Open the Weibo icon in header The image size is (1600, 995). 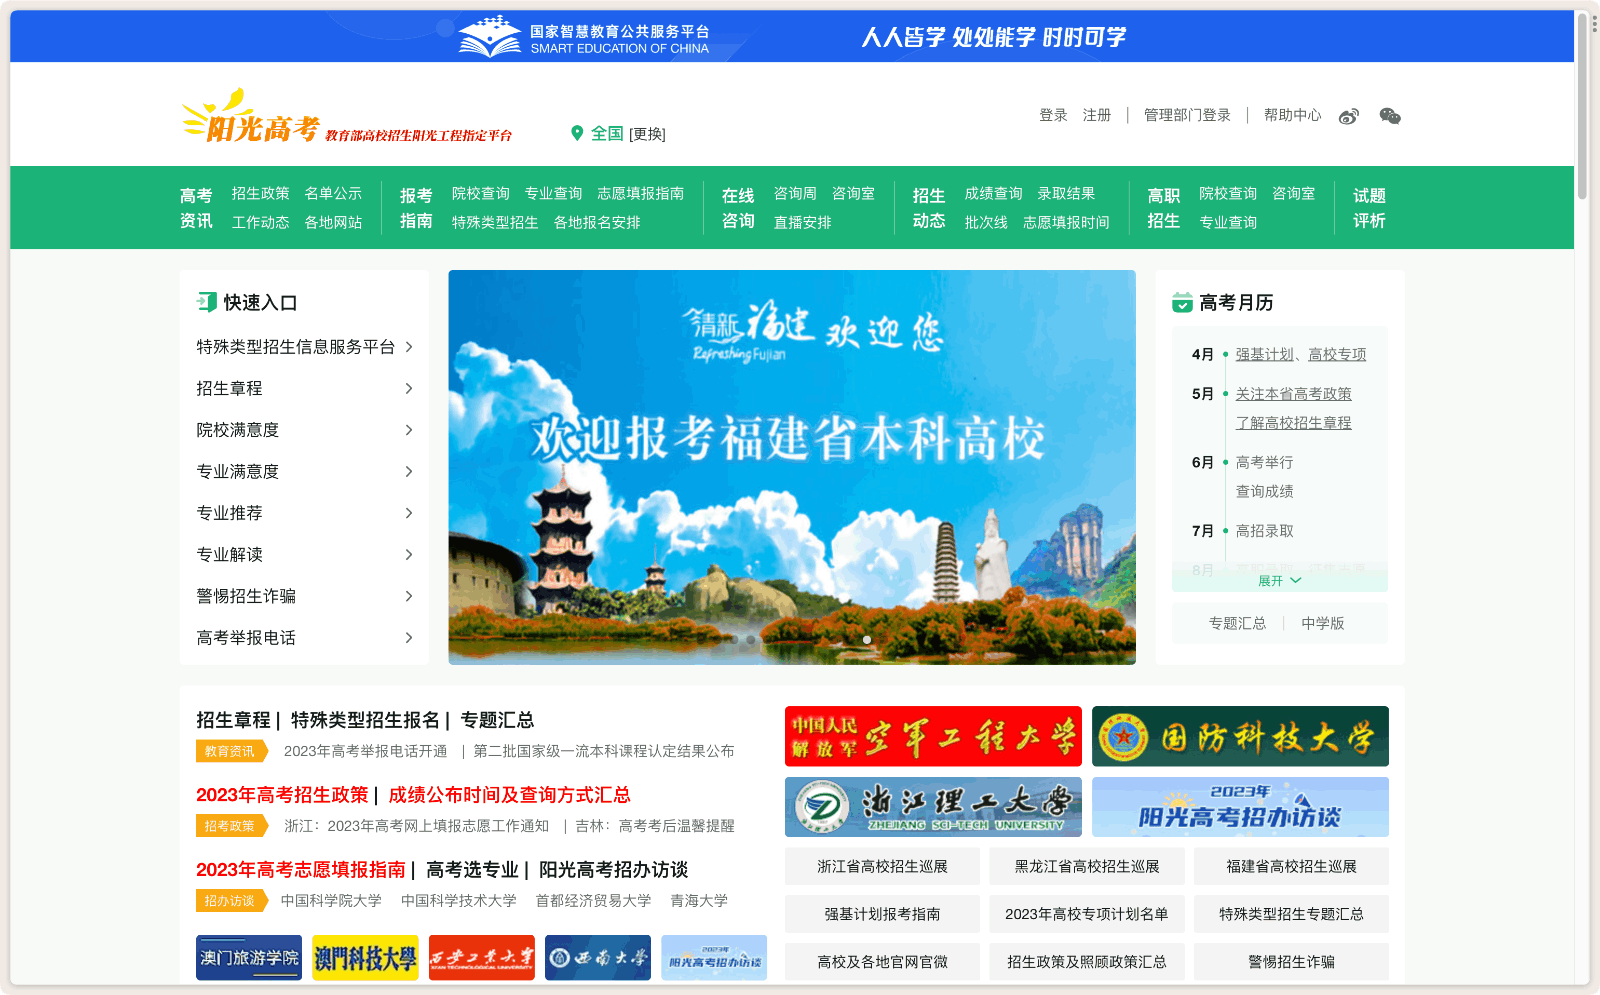pos(1348,116)
